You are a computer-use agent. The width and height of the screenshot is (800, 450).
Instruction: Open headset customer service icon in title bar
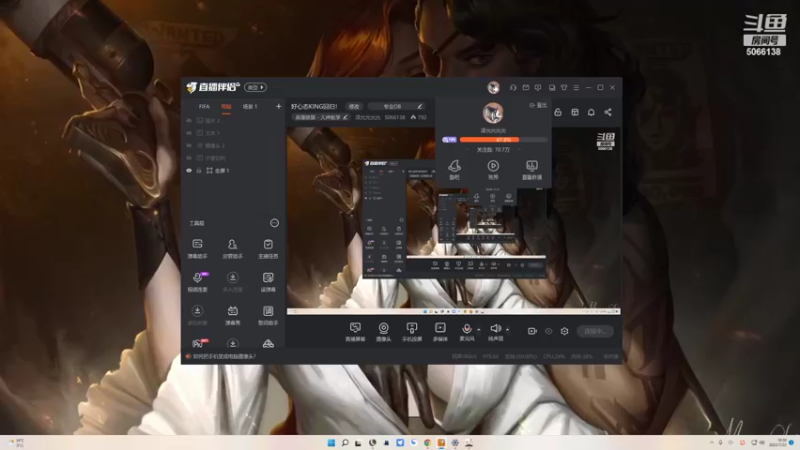513,88
